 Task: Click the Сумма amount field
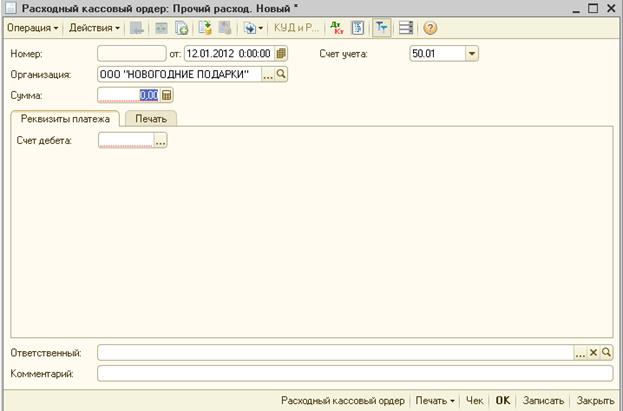click(x=129, y=95)
